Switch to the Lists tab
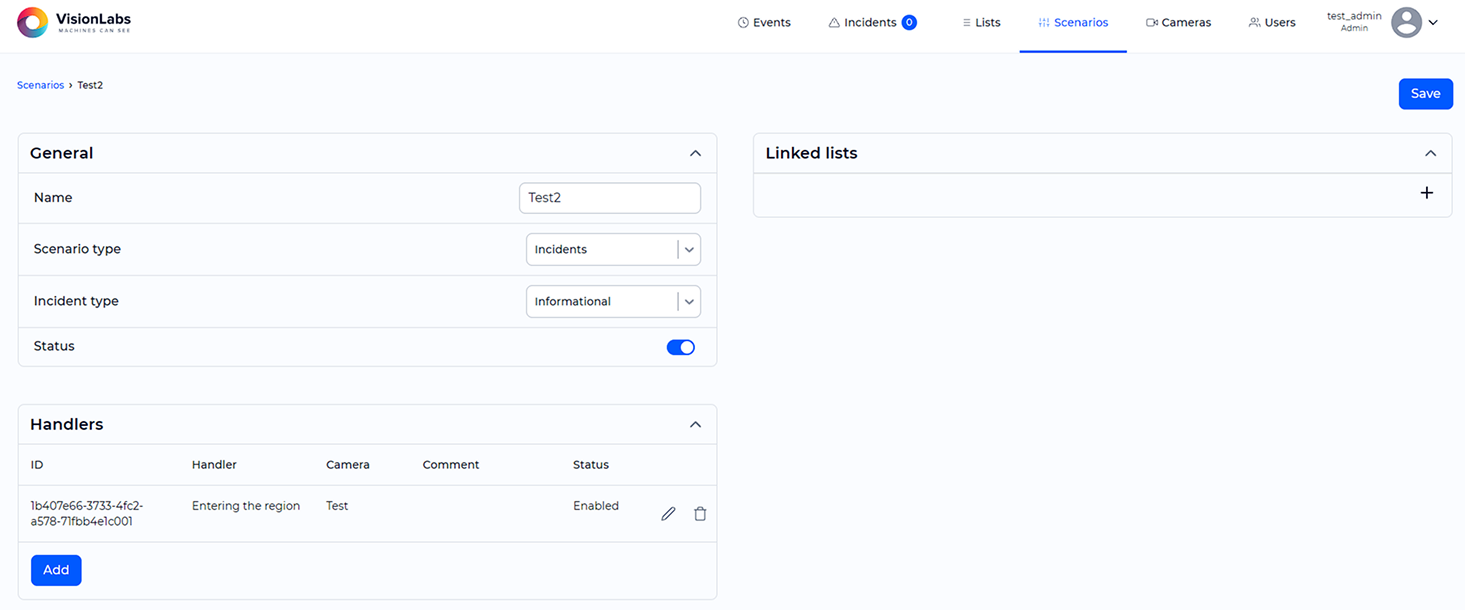Viewport: 1465px width, 610px height. tap(980, 23)
